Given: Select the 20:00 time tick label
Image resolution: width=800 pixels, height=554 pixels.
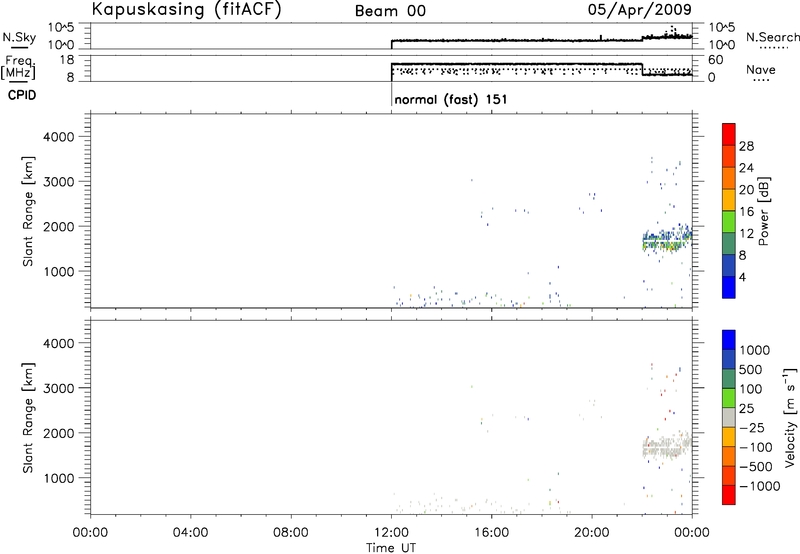Looking at the screenshot, I should tap(592, 533).
